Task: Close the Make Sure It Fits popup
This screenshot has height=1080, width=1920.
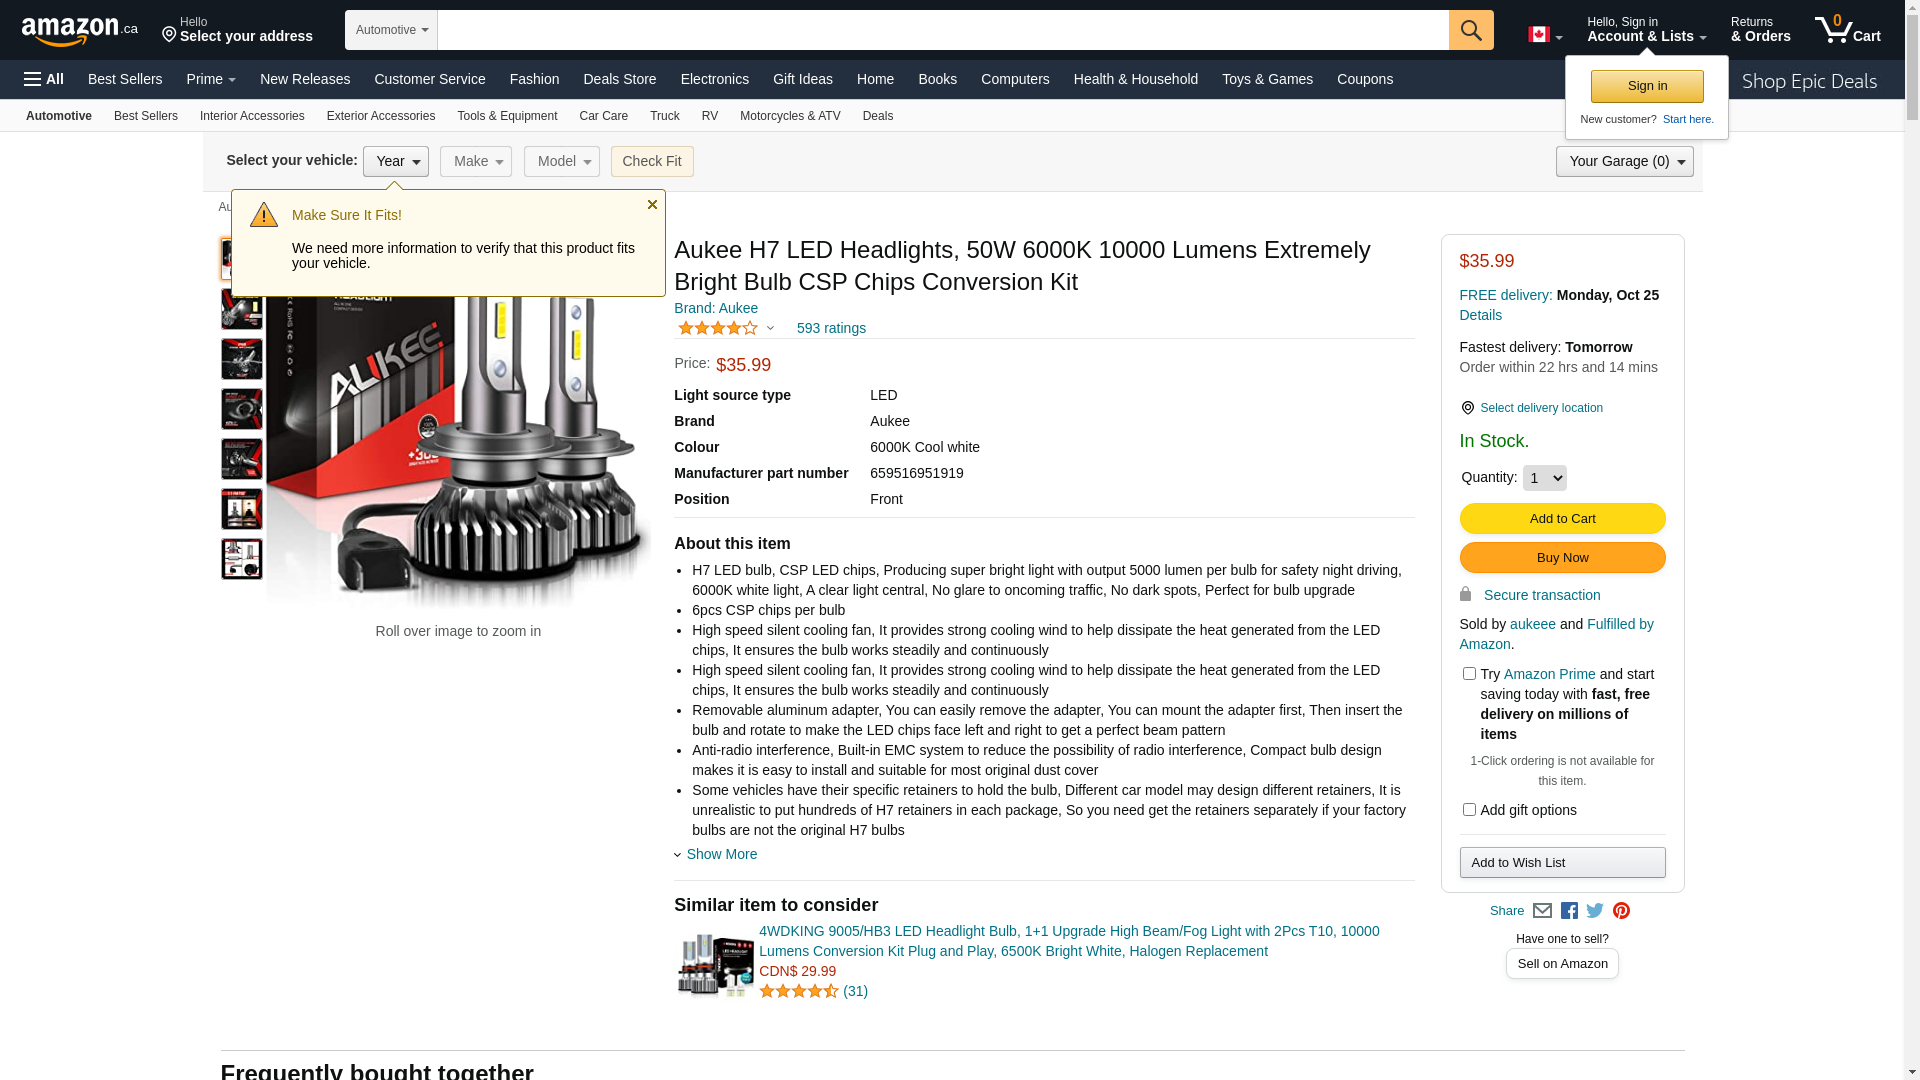Action: [652, 205]
